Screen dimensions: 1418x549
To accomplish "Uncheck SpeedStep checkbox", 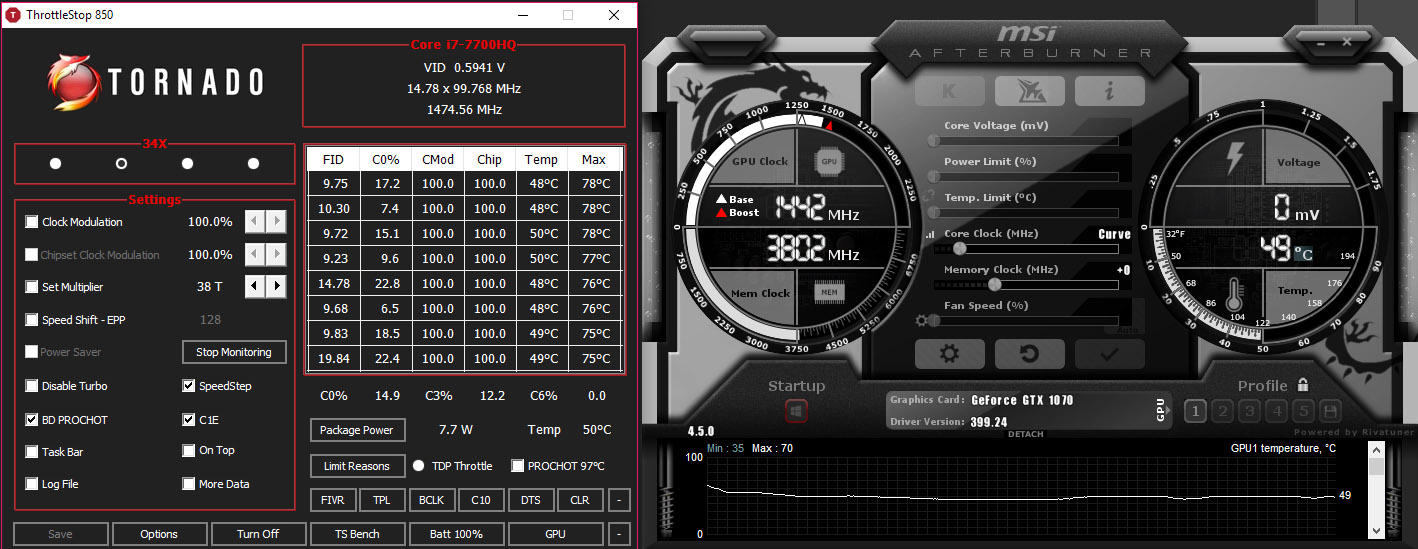I will [x=189, y=386].
